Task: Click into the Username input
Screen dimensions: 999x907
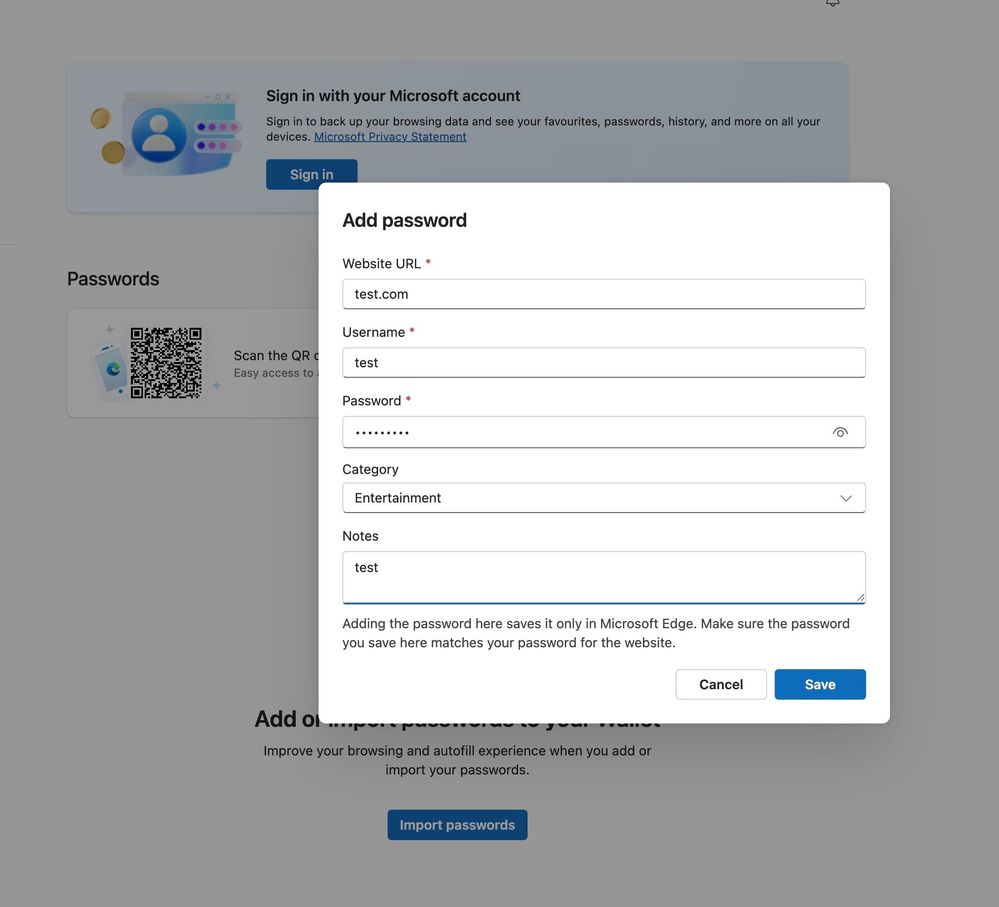Action: (x=603, y=363)
